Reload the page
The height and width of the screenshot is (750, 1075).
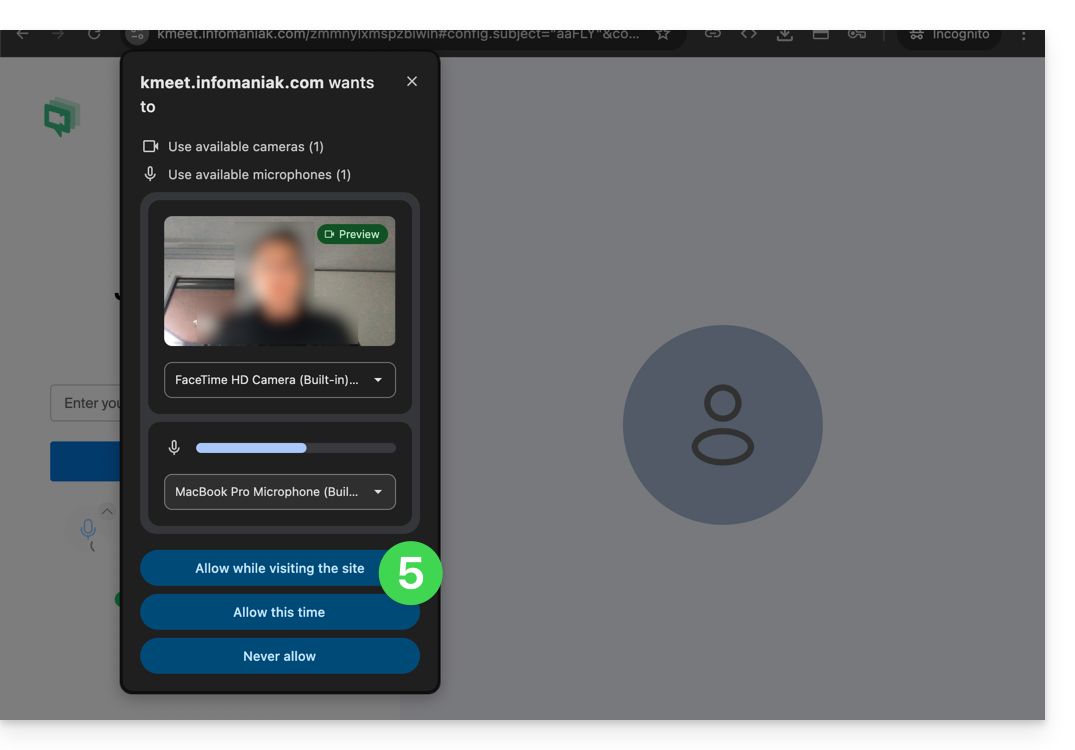point(94,34)
